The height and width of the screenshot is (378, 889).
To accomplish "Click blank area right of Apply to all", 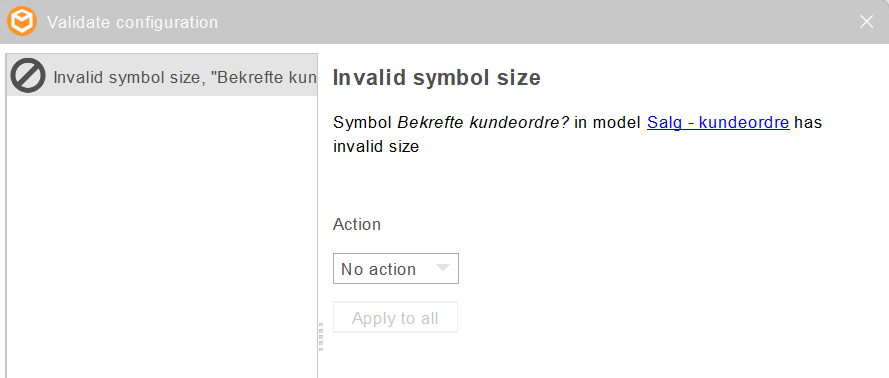I will [x=652, y=317].
